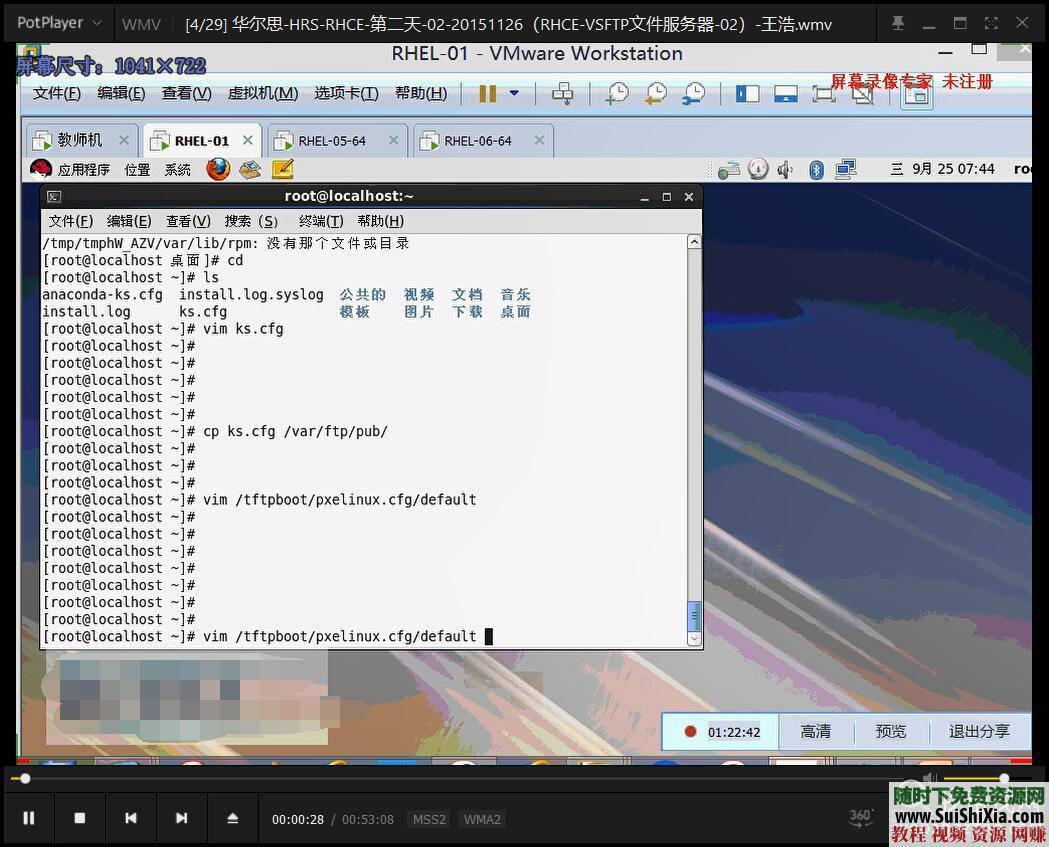This screenshot has height=847, width=1049.
Task: Skip to next file in PotPlayer
Action: pyautogui.click(x=181, y=818)
